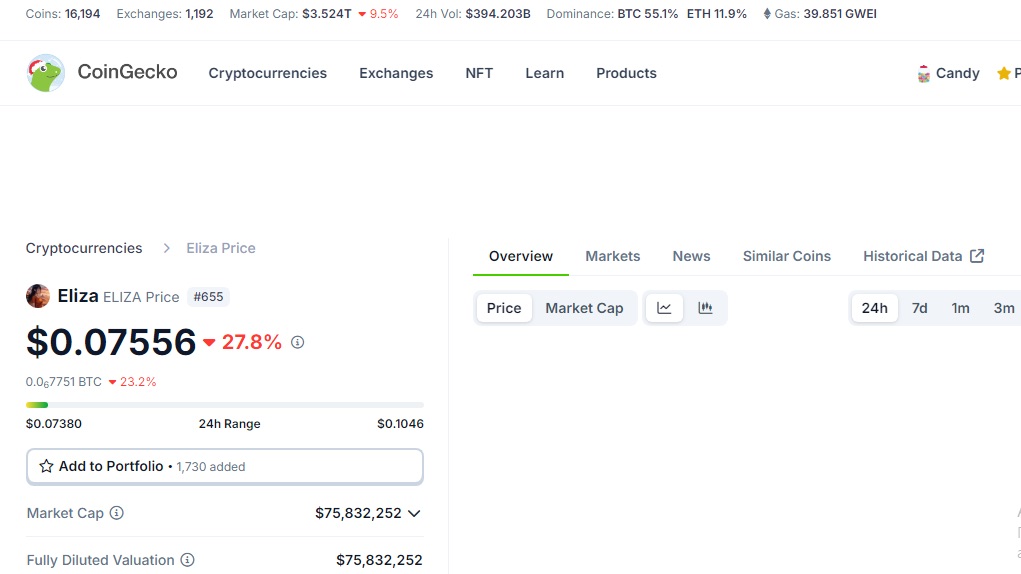Click the Fully Diluted Valuation $75,832,252 value
1021x574 pixels.
(x=379, y=560)
